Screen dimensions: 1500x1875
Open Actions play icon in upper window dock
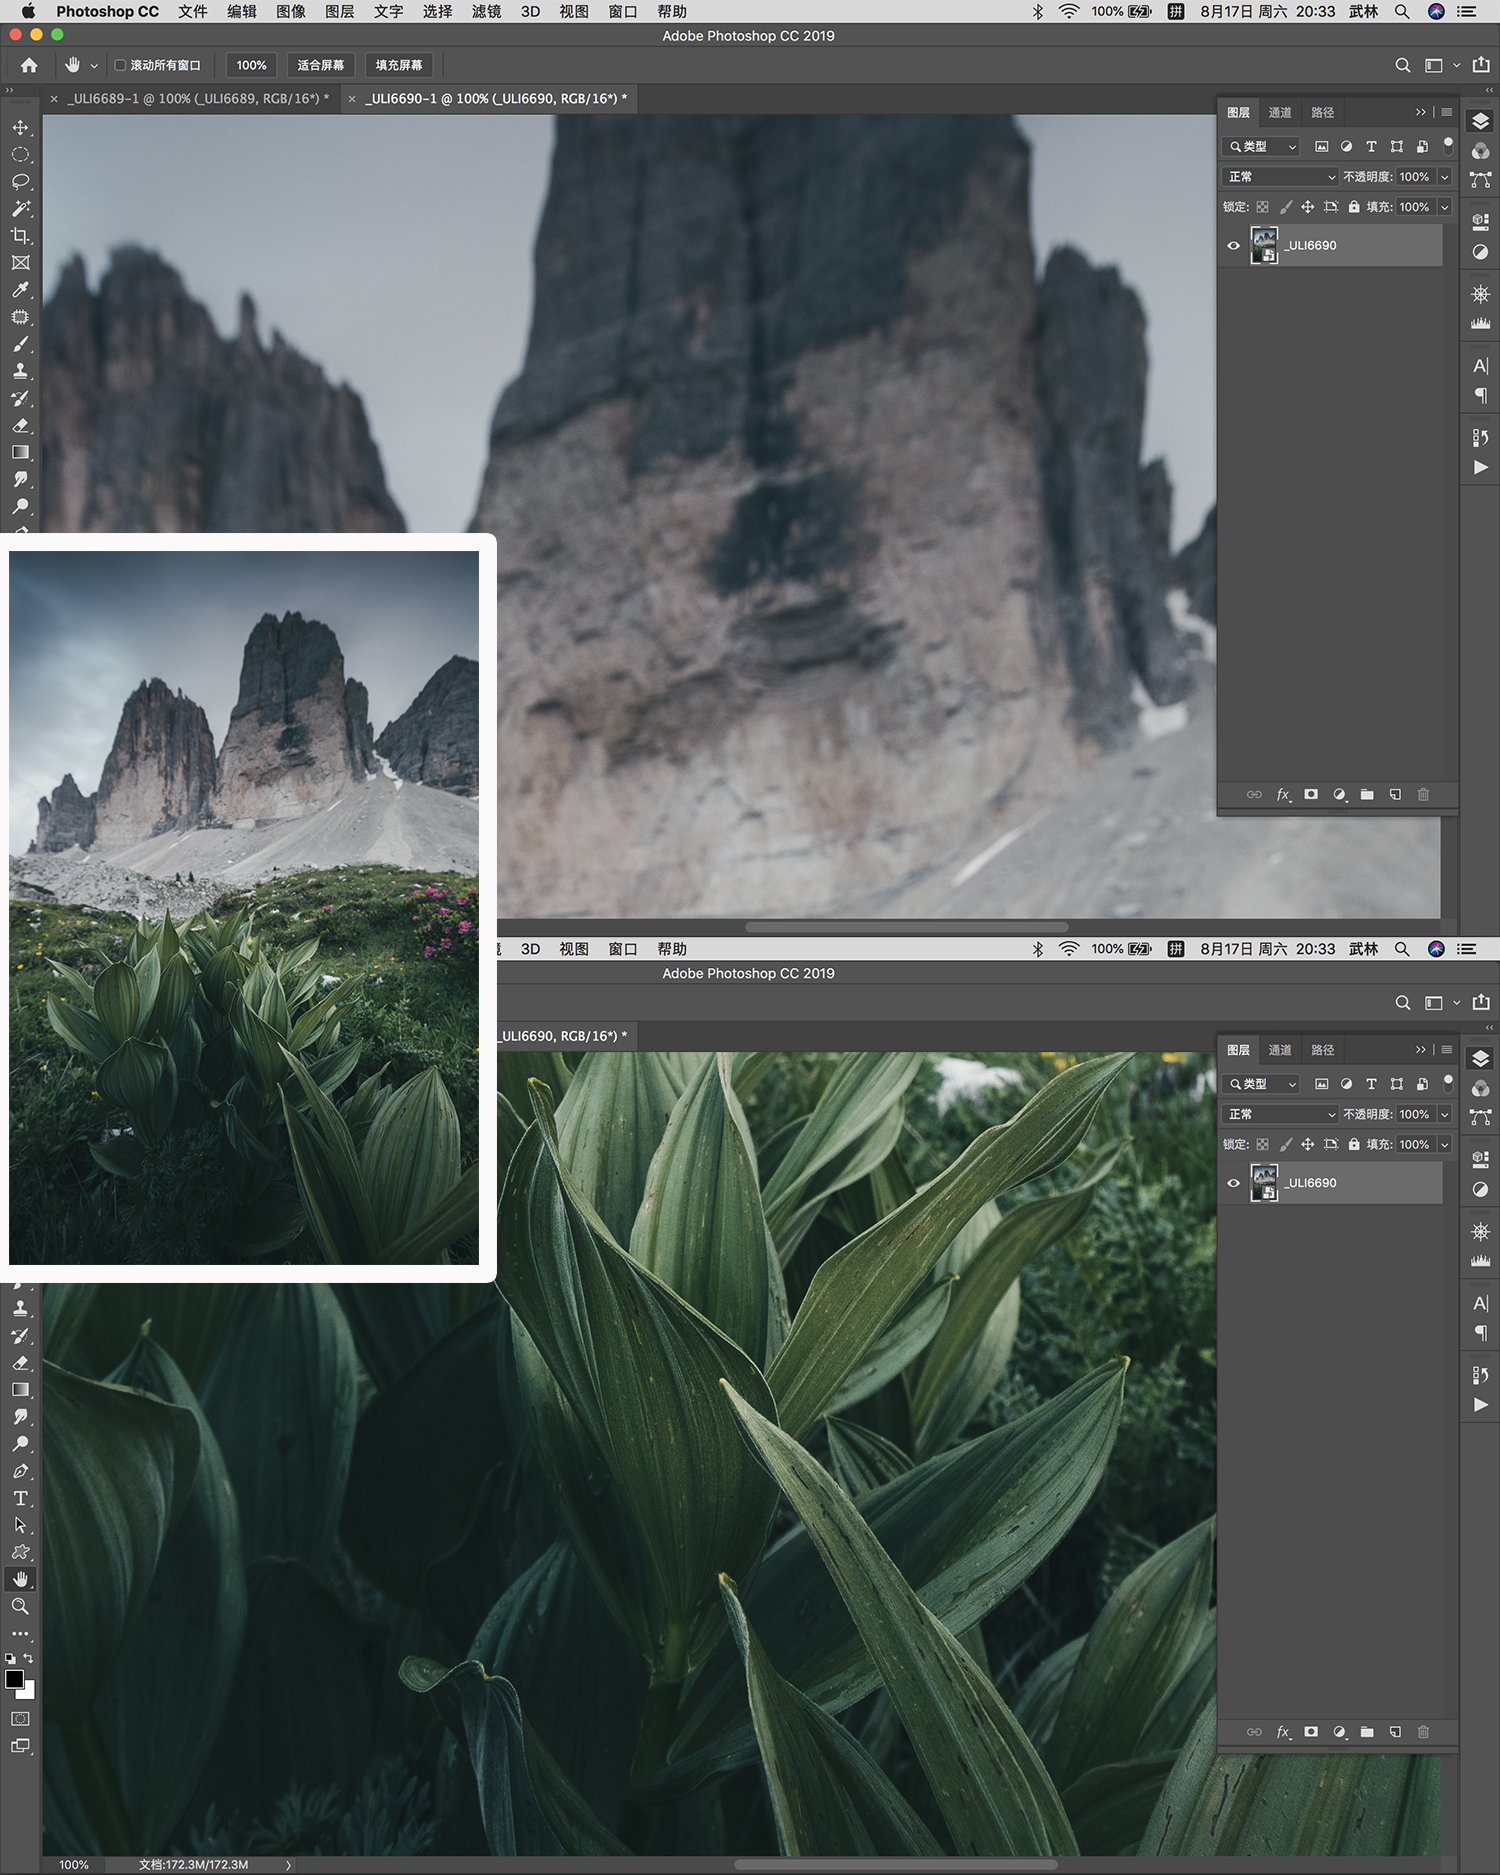1481,467
